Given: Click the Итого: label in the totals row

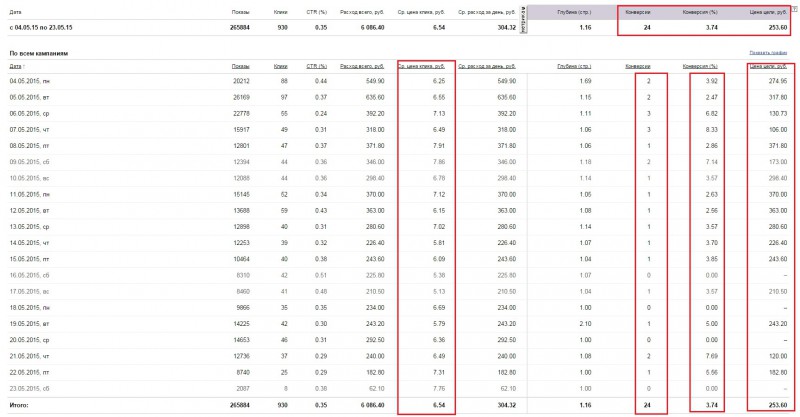Looking at the screenshot, I should [19, 405].
